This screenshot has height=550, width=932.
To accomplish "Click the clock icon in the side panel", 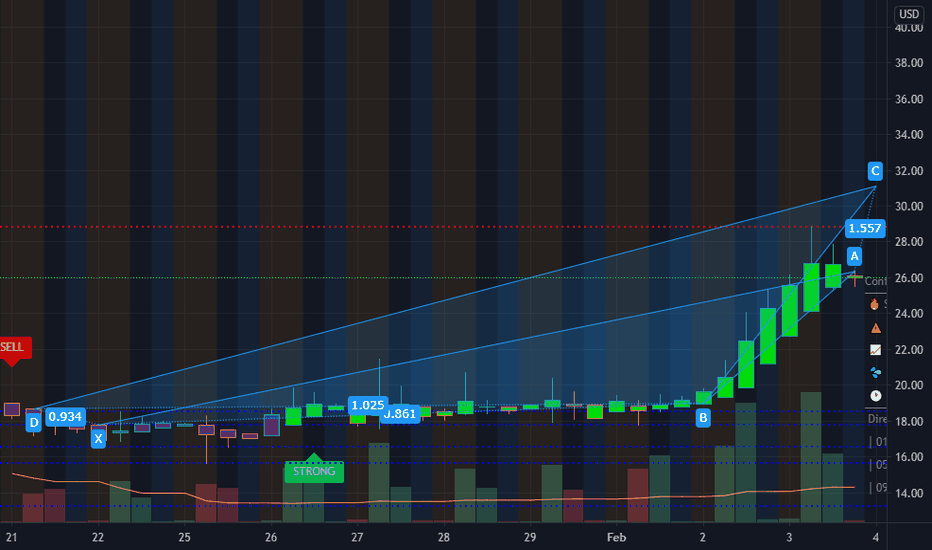I will (x=876, y=395).
